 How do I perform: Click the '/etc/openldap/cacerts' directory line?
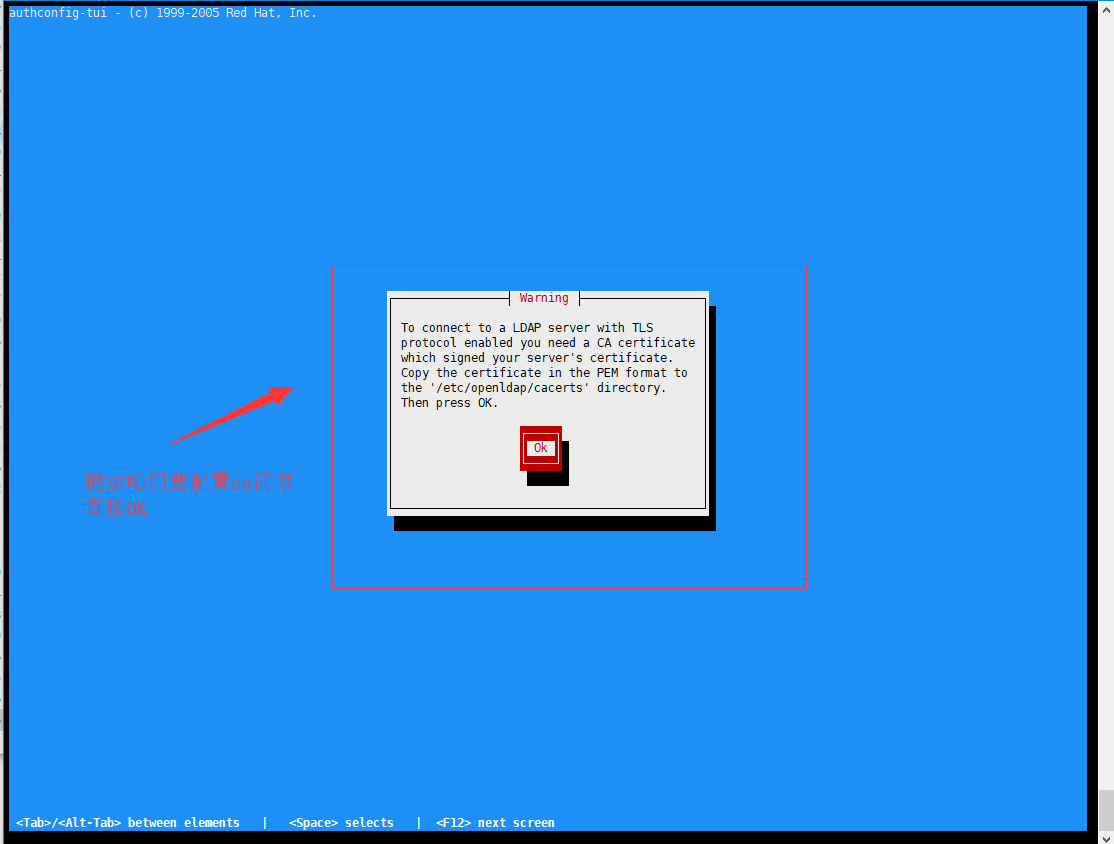point(534,388)
